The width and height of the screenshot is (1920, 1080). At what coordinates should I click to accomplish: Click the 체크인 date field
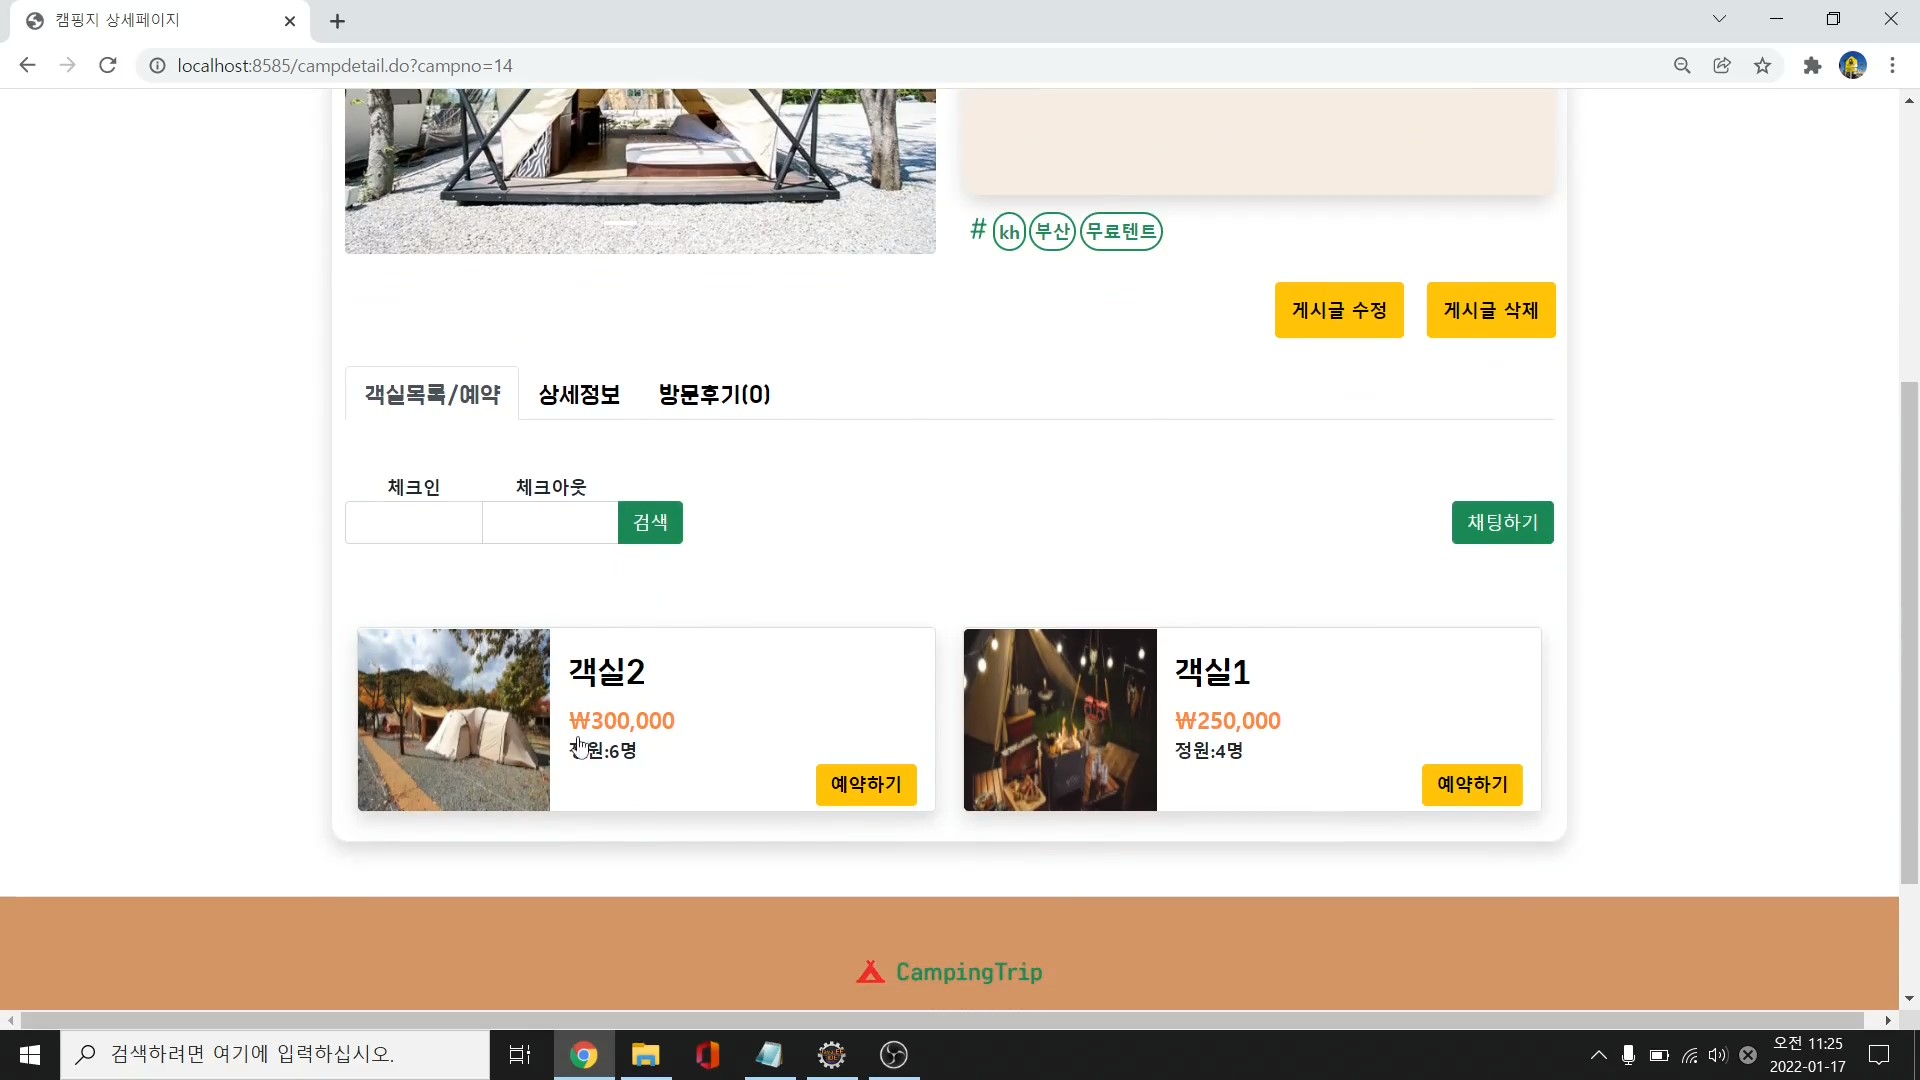[x=413, y=523]
